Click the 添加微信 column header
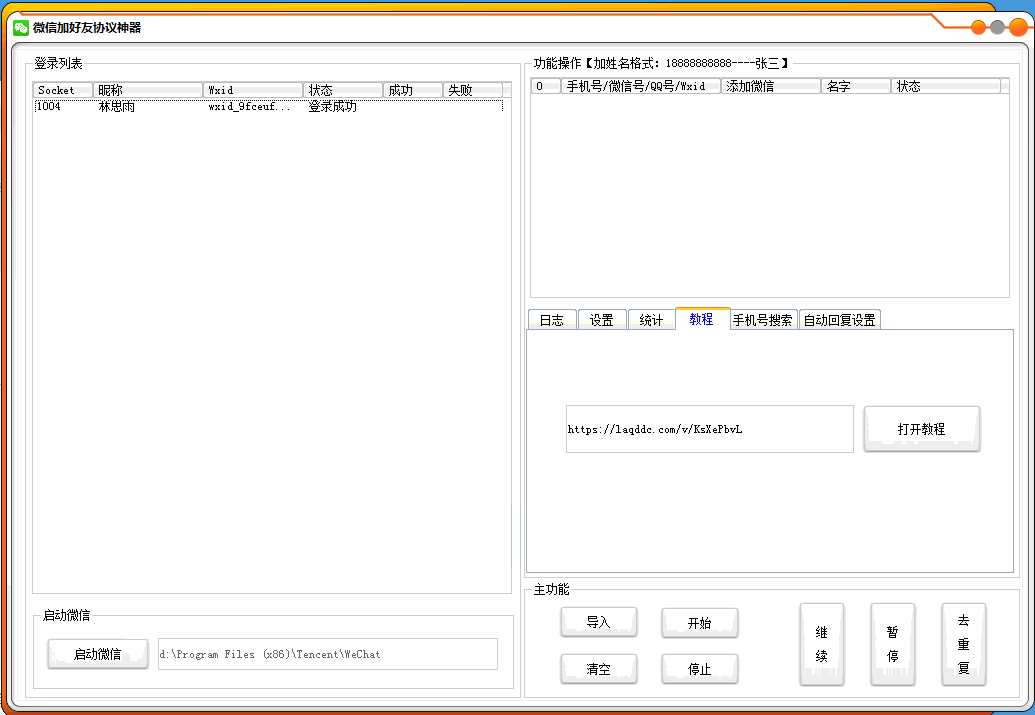This screenshot has height=715, width=1035. [x=770, y=87]
